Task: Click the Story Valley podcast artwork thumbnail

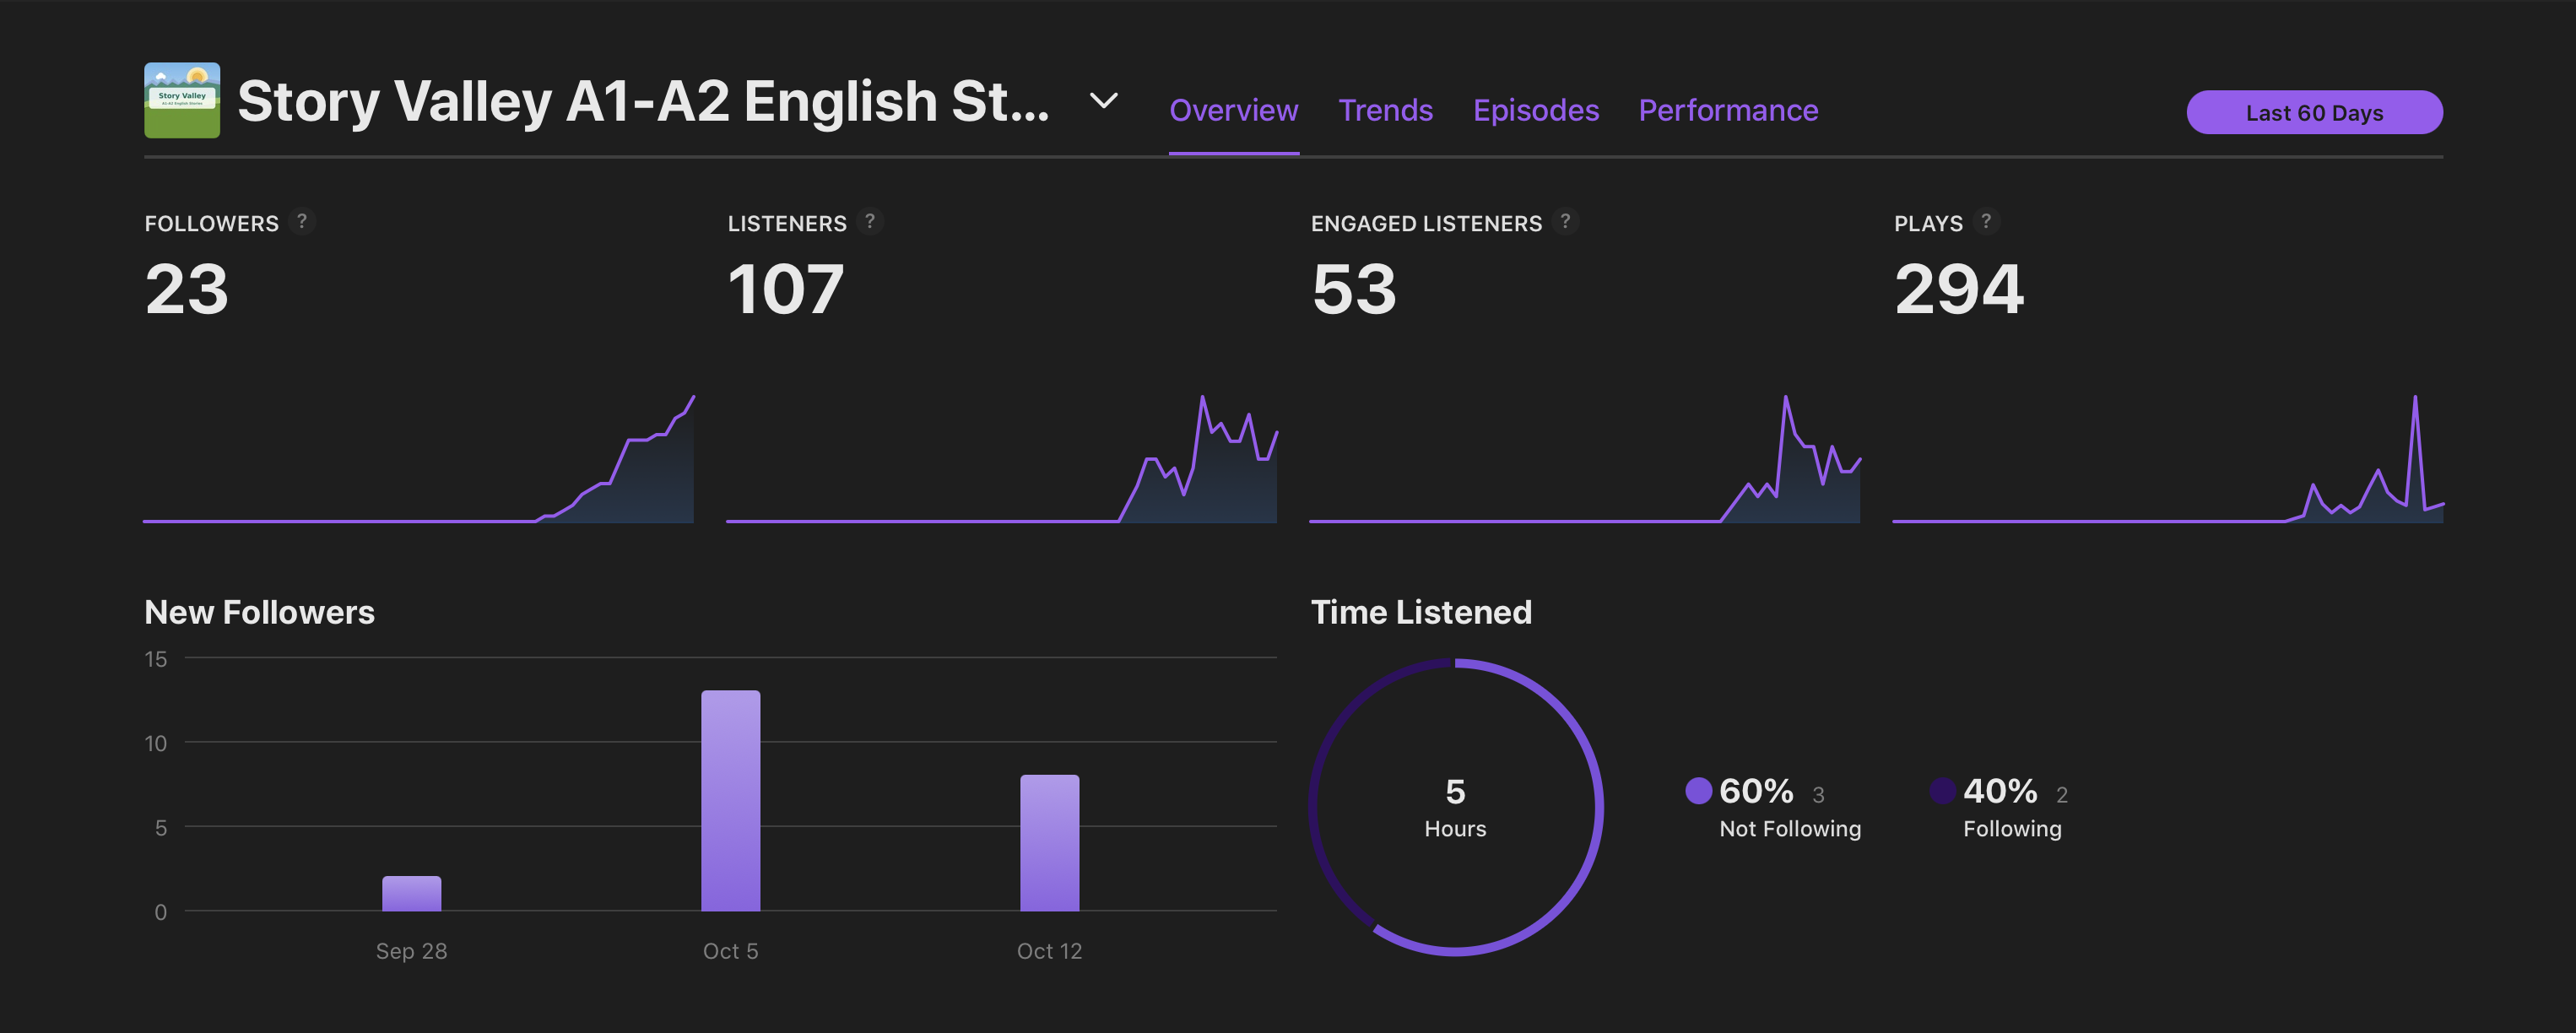Action: 182,100
